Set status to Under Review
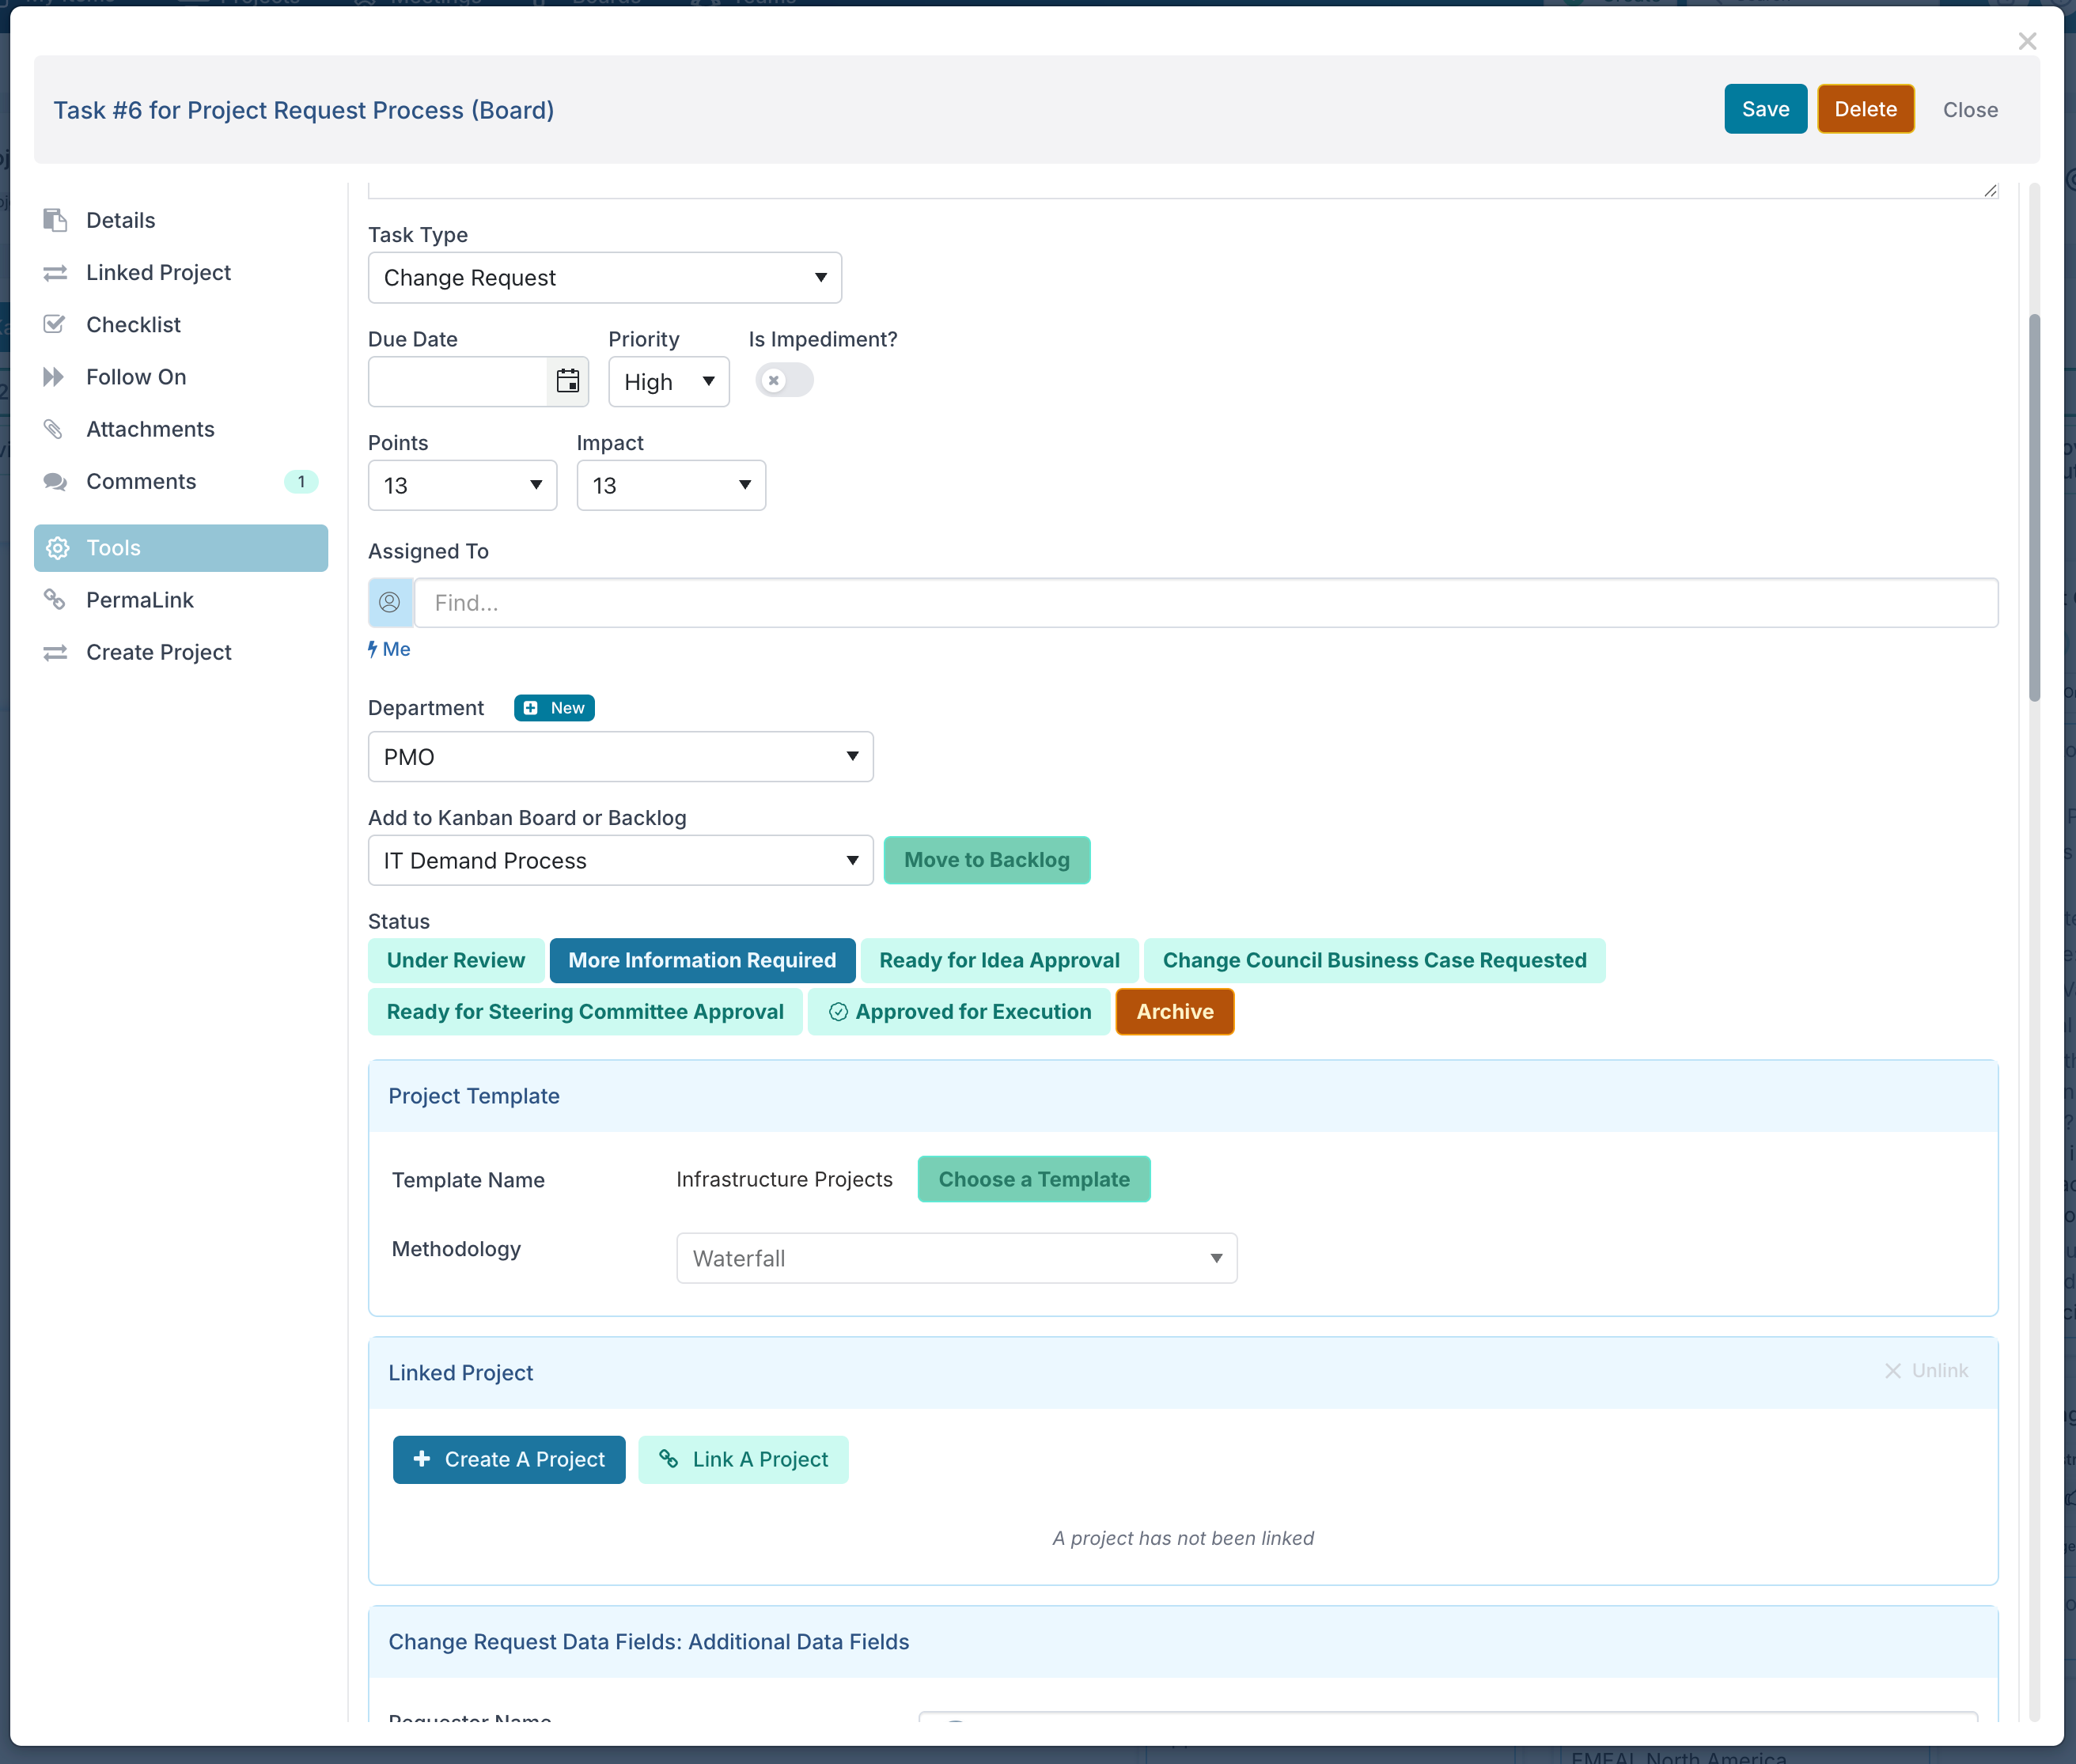The width and height of the screenshot is (2076, 1764). 455,960
